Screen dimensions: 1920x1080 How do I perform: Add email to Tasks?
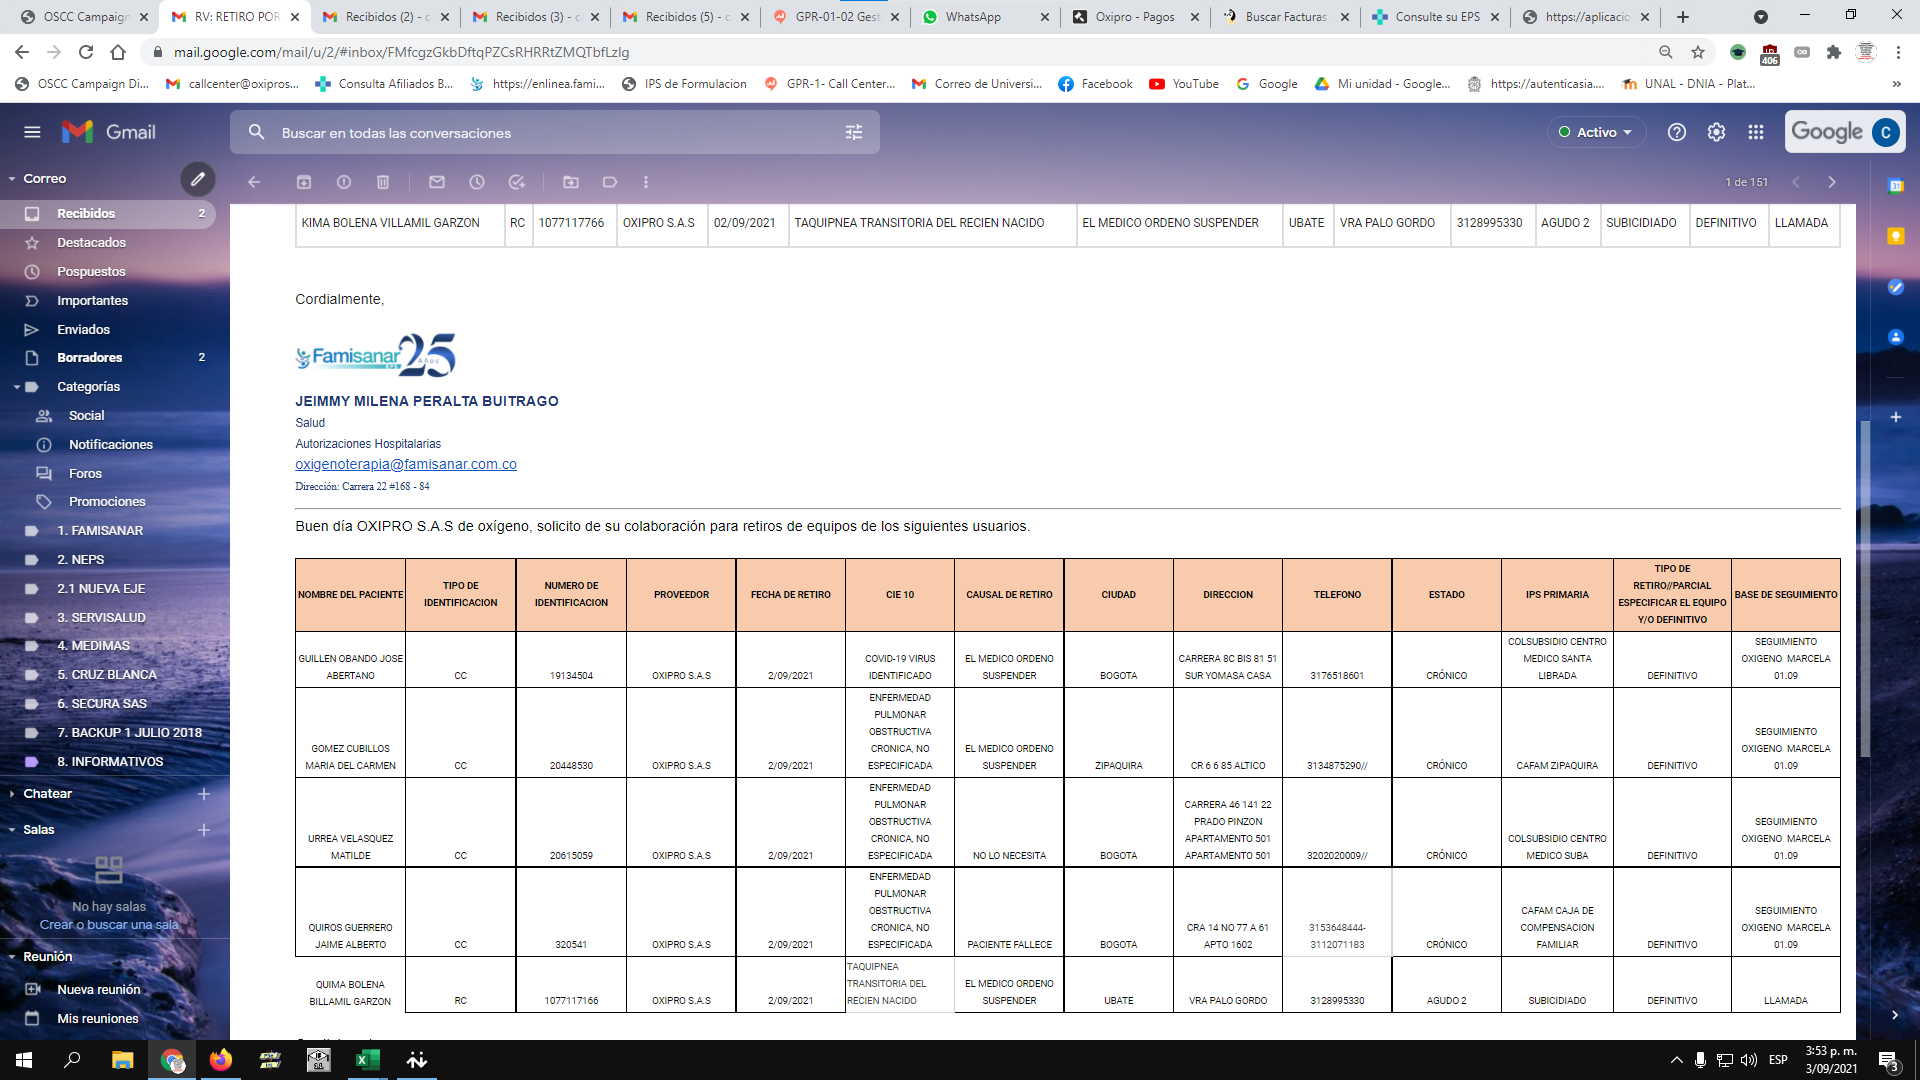coord(517,182)
